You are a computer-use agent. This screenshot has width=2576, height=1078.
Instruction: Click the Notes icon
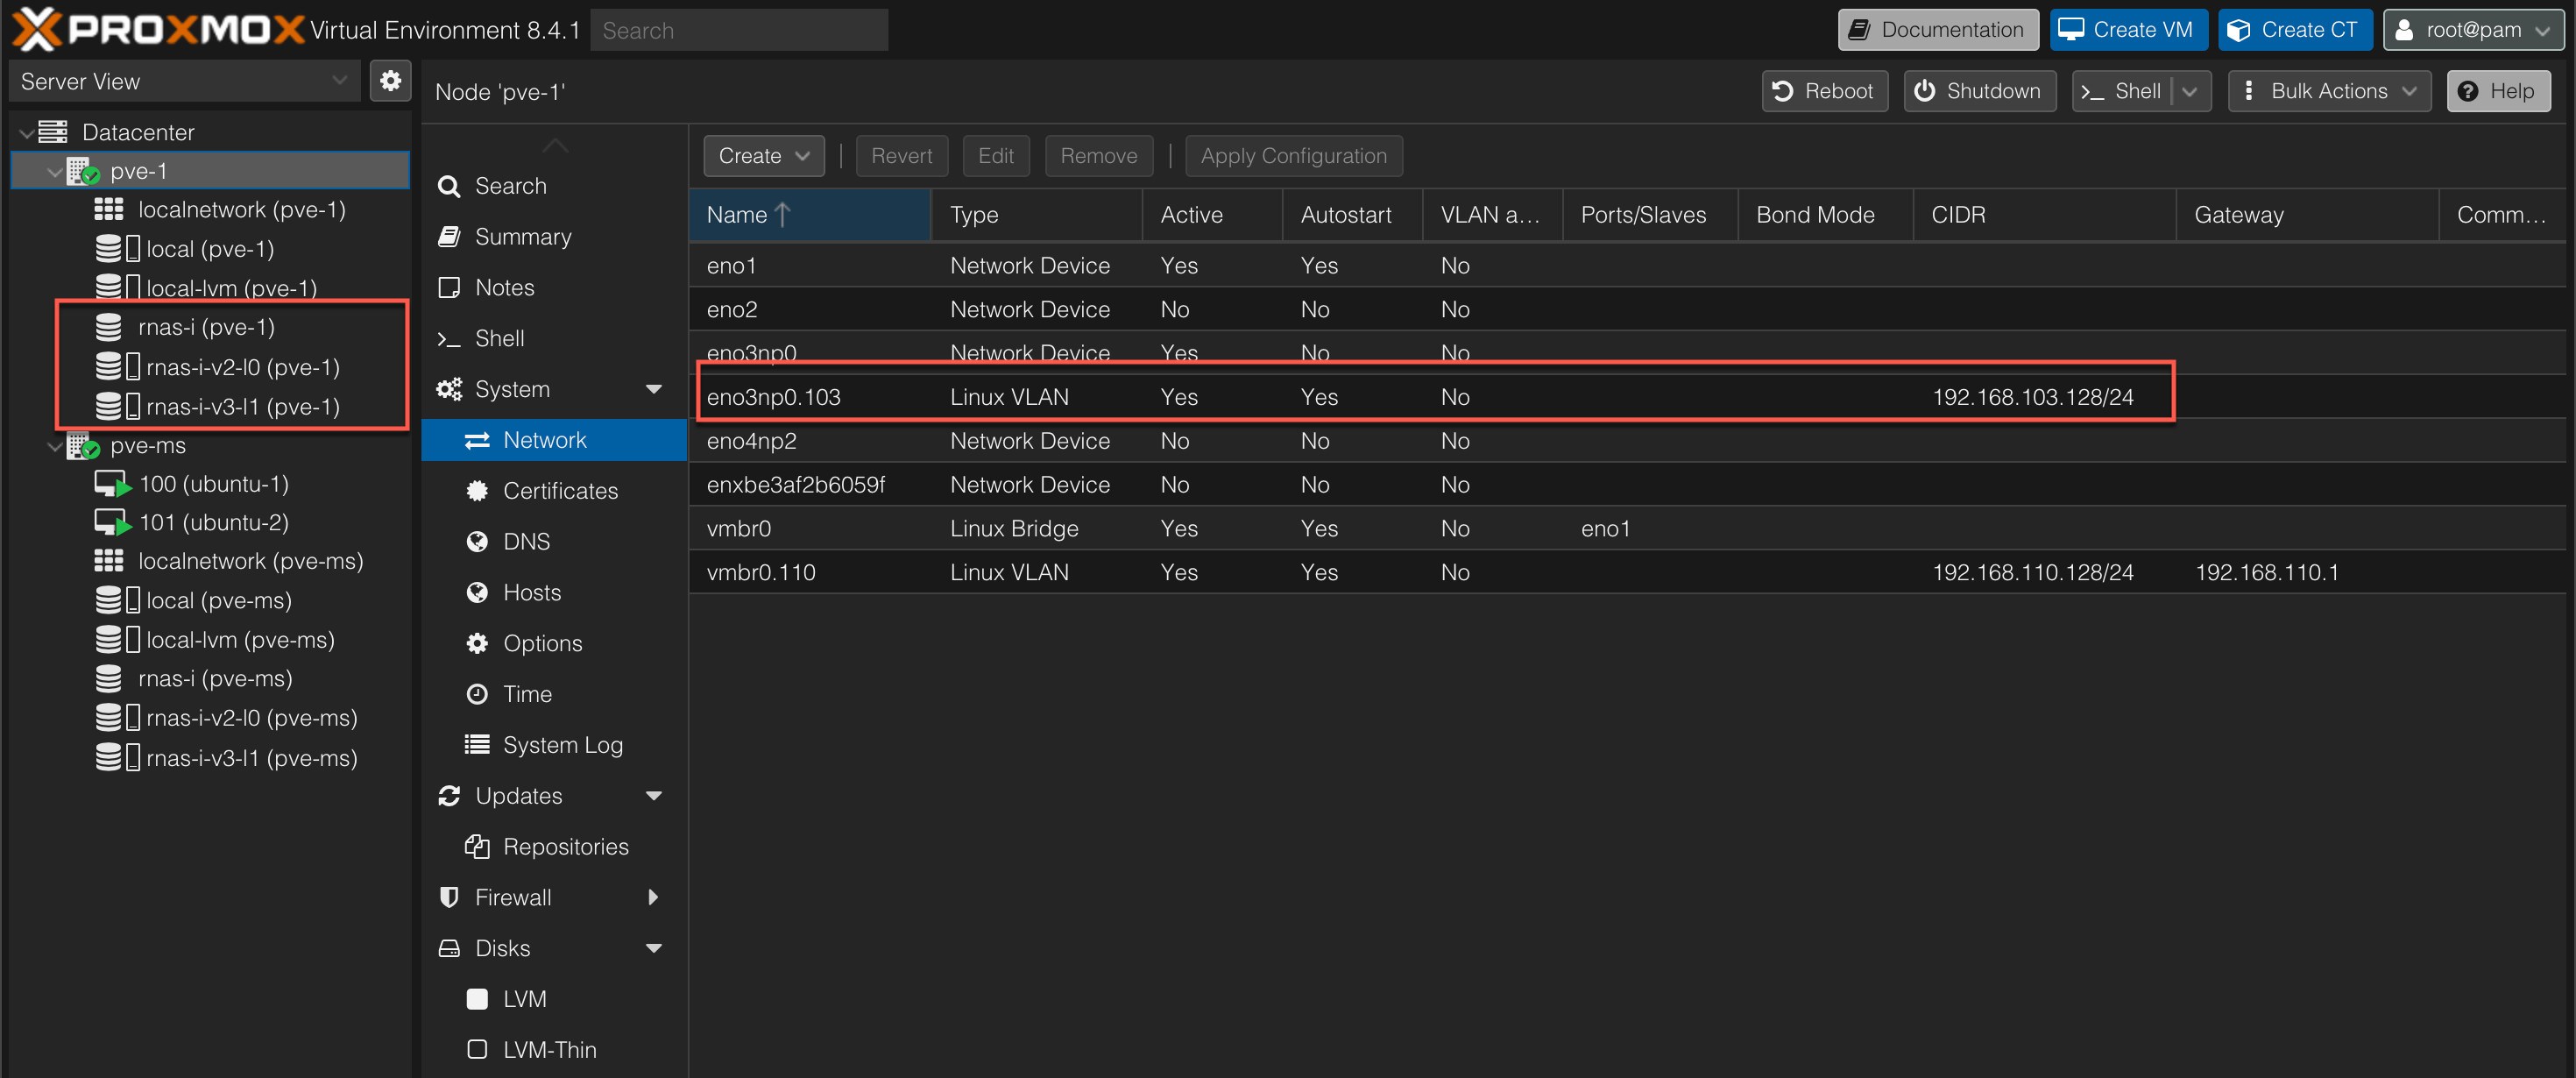[x=449, y=288]
